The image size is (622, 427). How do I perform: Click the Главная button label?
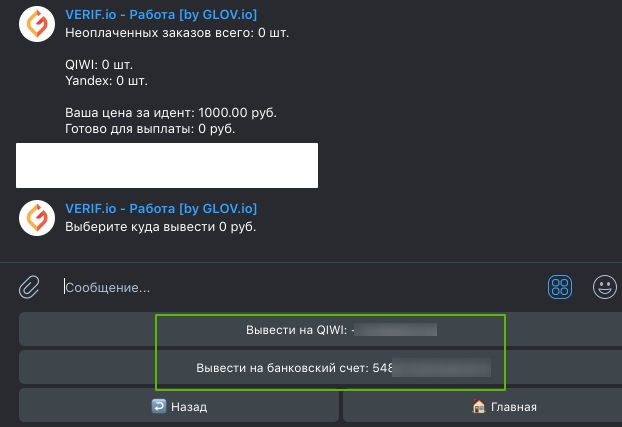[x=513, y=407]
